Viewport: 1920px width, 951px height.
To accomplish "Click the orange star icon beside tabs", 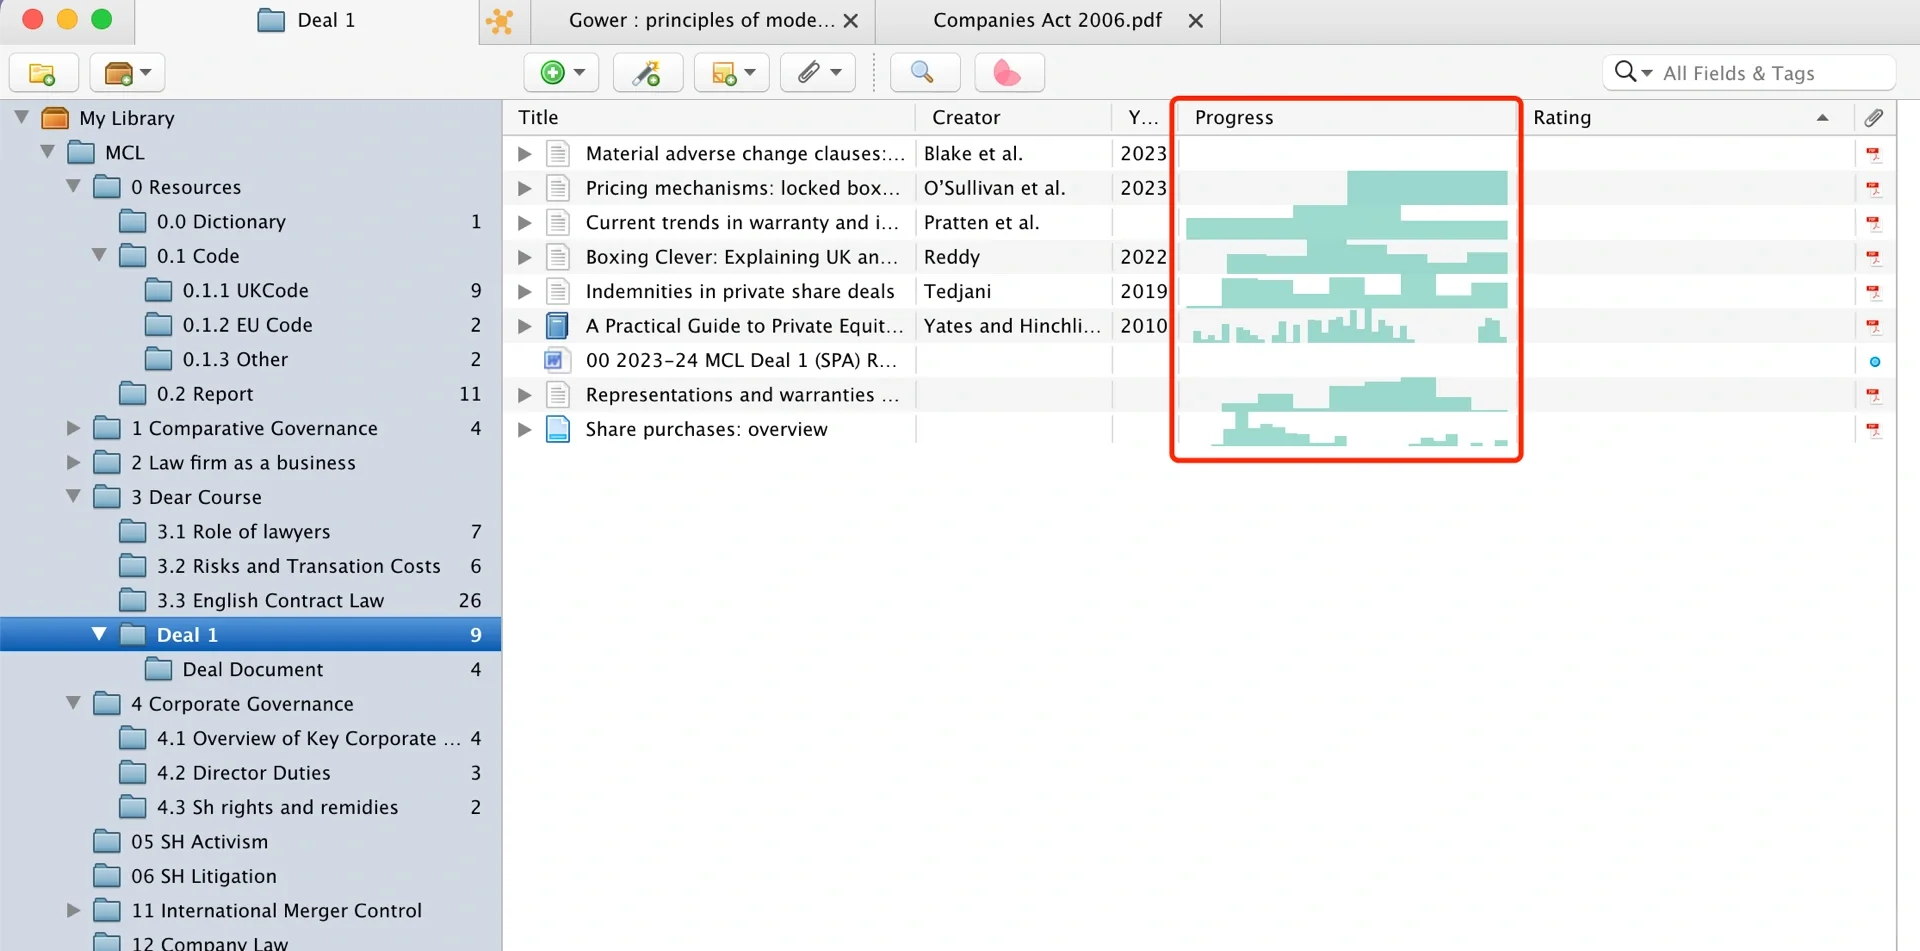I will click(500, 21).
